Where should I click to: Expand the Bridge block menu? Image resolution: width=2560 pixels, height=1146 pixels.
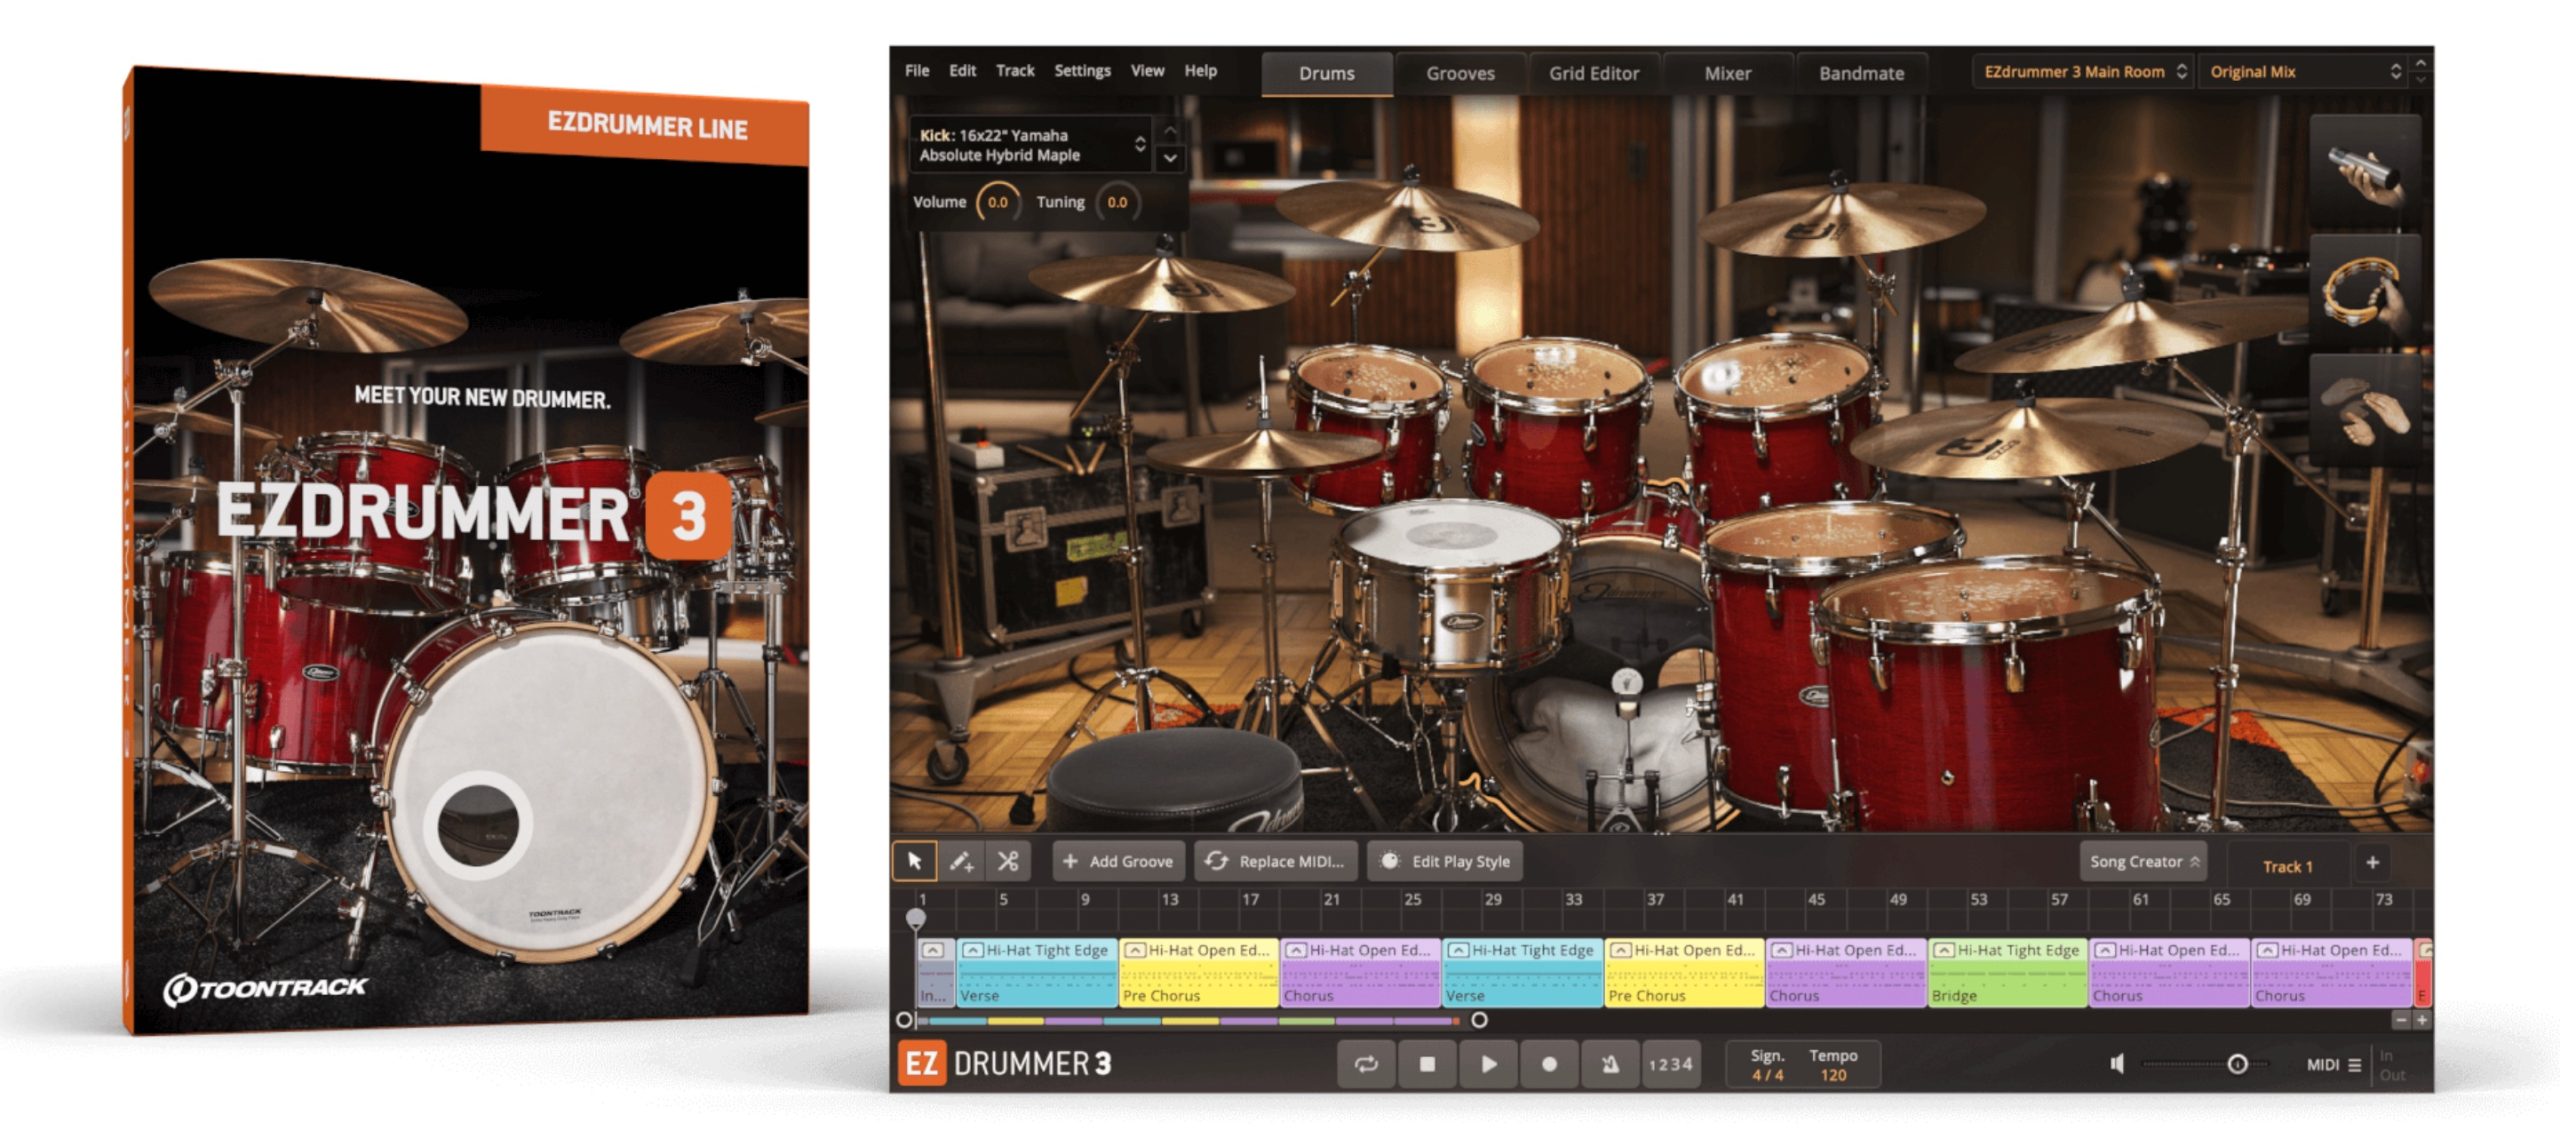[1943, 950]
